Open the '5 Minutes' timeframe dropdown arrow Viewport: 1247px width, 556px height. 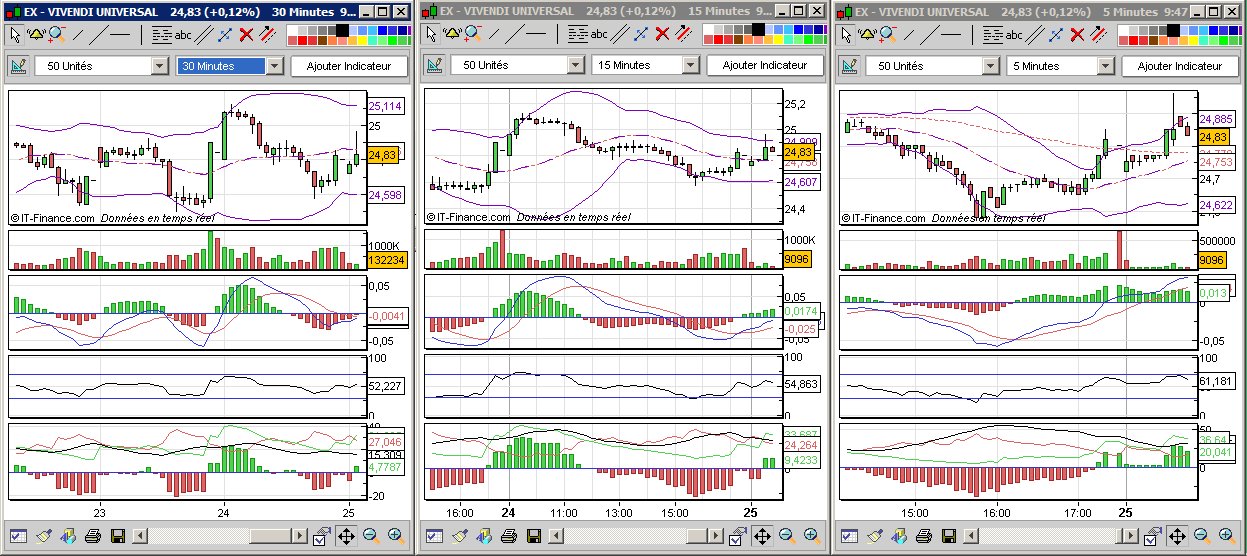click(x=1105, y=66)
